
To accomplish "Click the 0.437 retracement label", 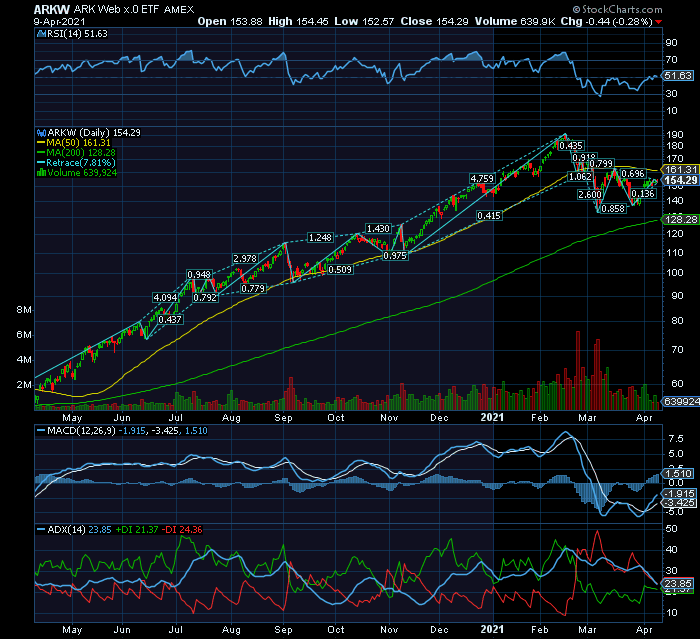I will 170,320.
